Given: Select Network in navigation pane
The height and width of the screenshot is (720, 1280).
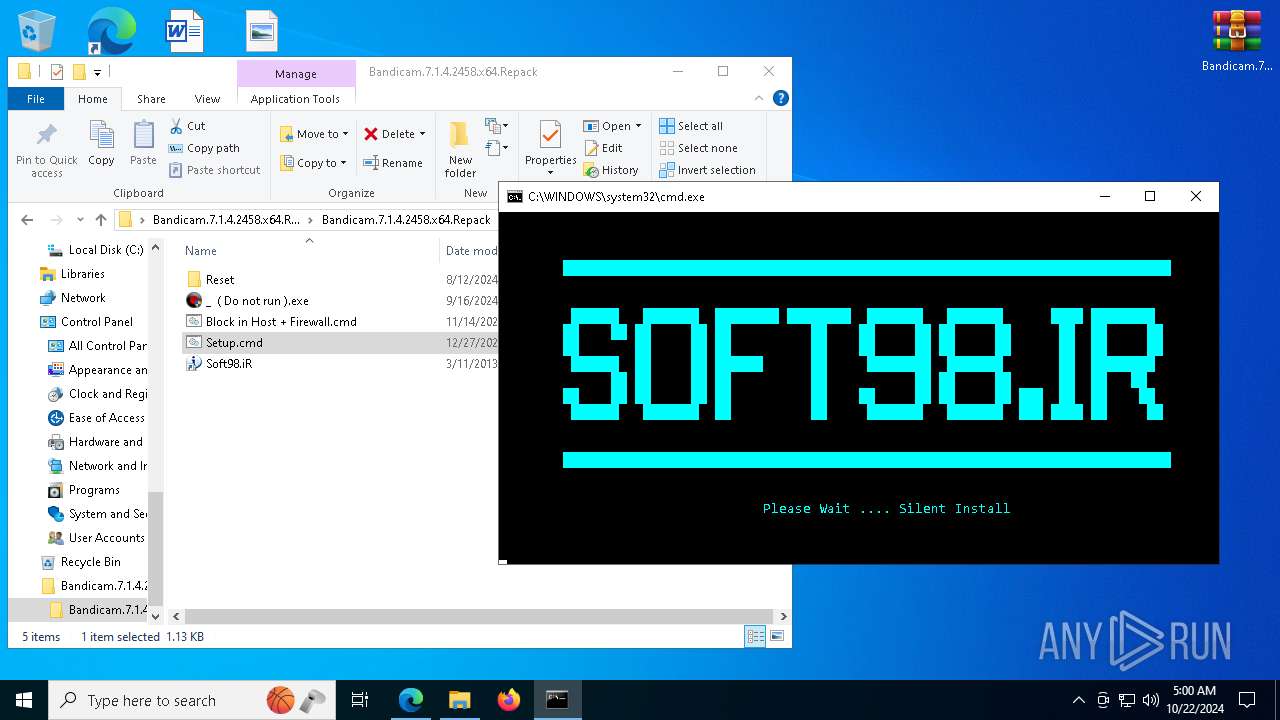Looking at the screenshot, I should pos(72,298).
